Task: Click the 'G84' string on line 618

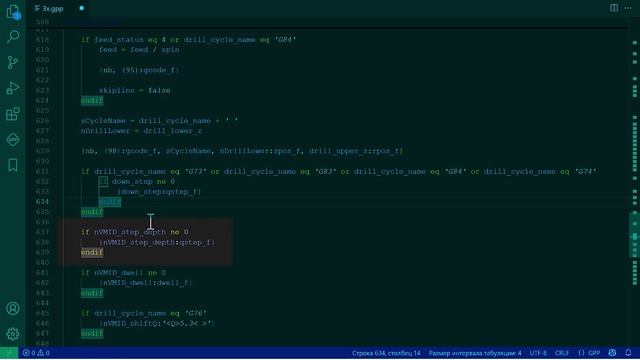Action: 285,40
